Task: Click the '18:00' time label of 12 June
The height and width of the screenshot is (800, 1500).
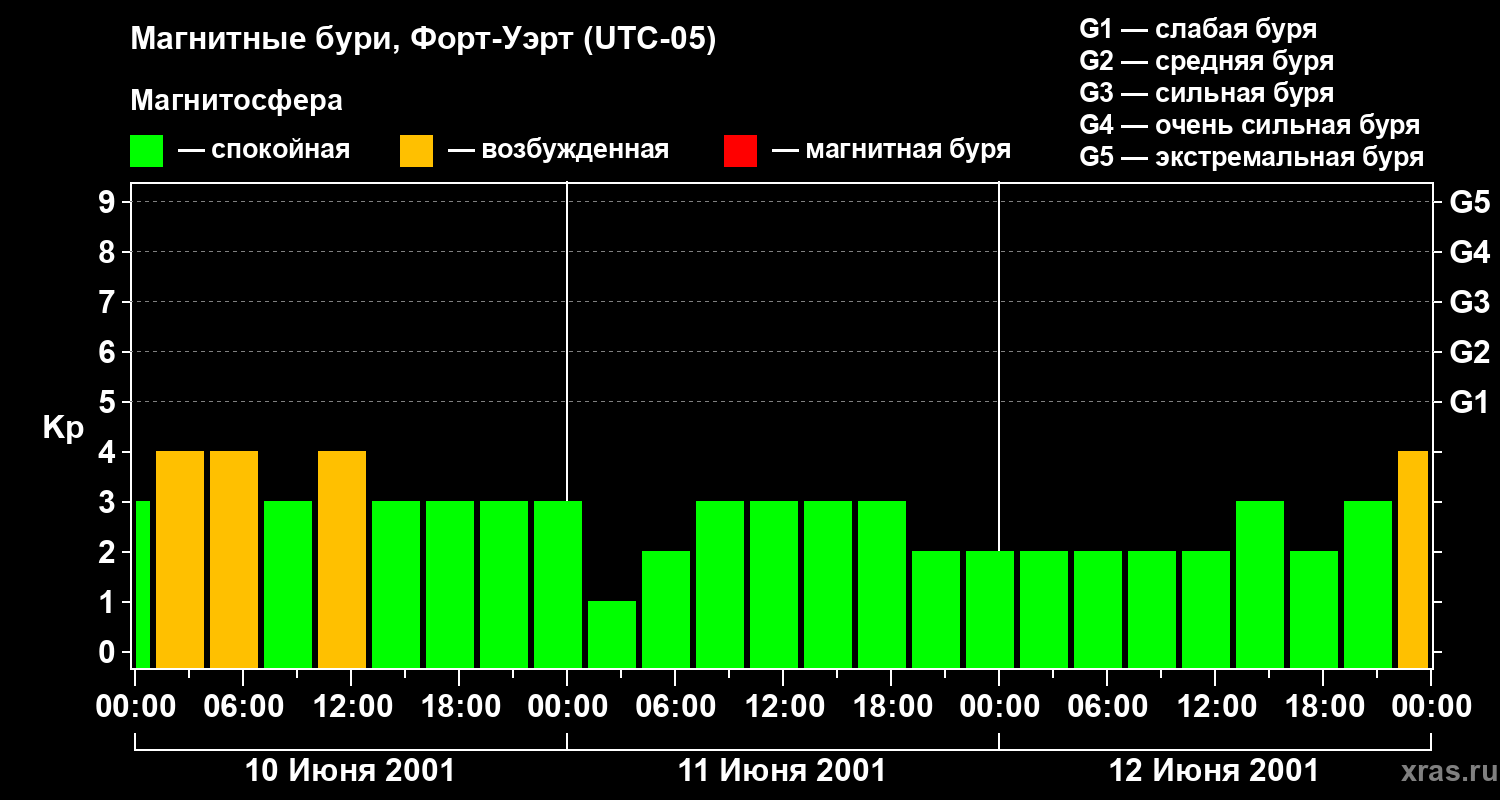Action: [1324, 706]
